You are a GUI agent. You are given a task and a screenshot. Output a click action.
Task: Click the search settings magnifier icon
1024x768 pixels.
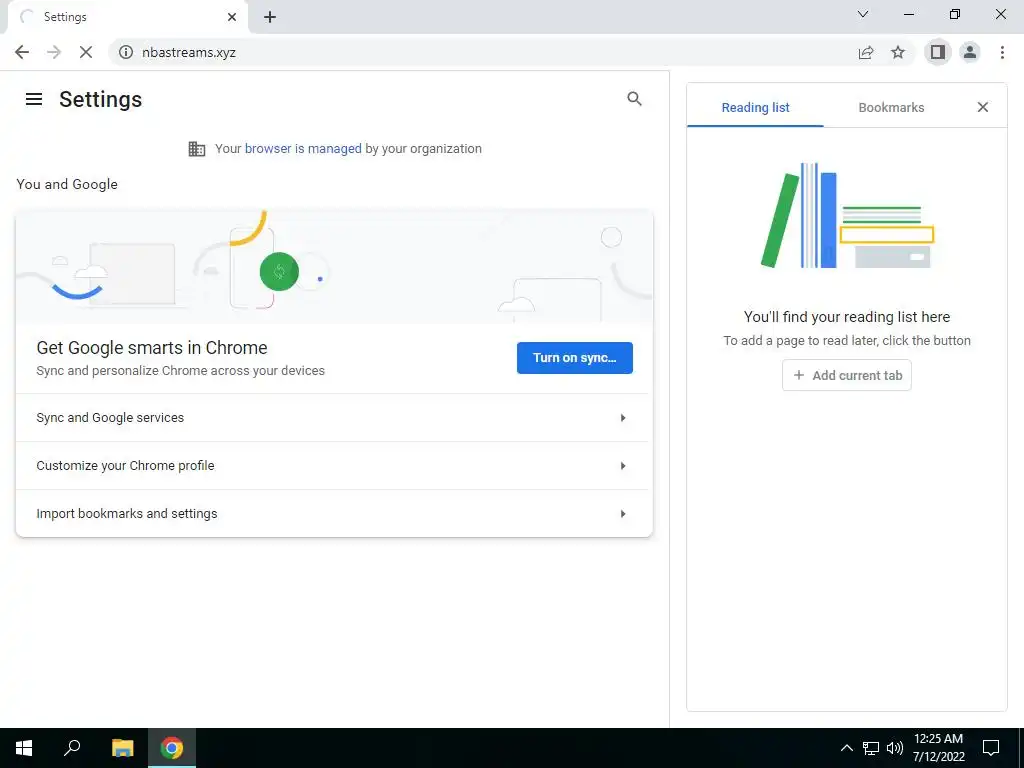[634, 99]
